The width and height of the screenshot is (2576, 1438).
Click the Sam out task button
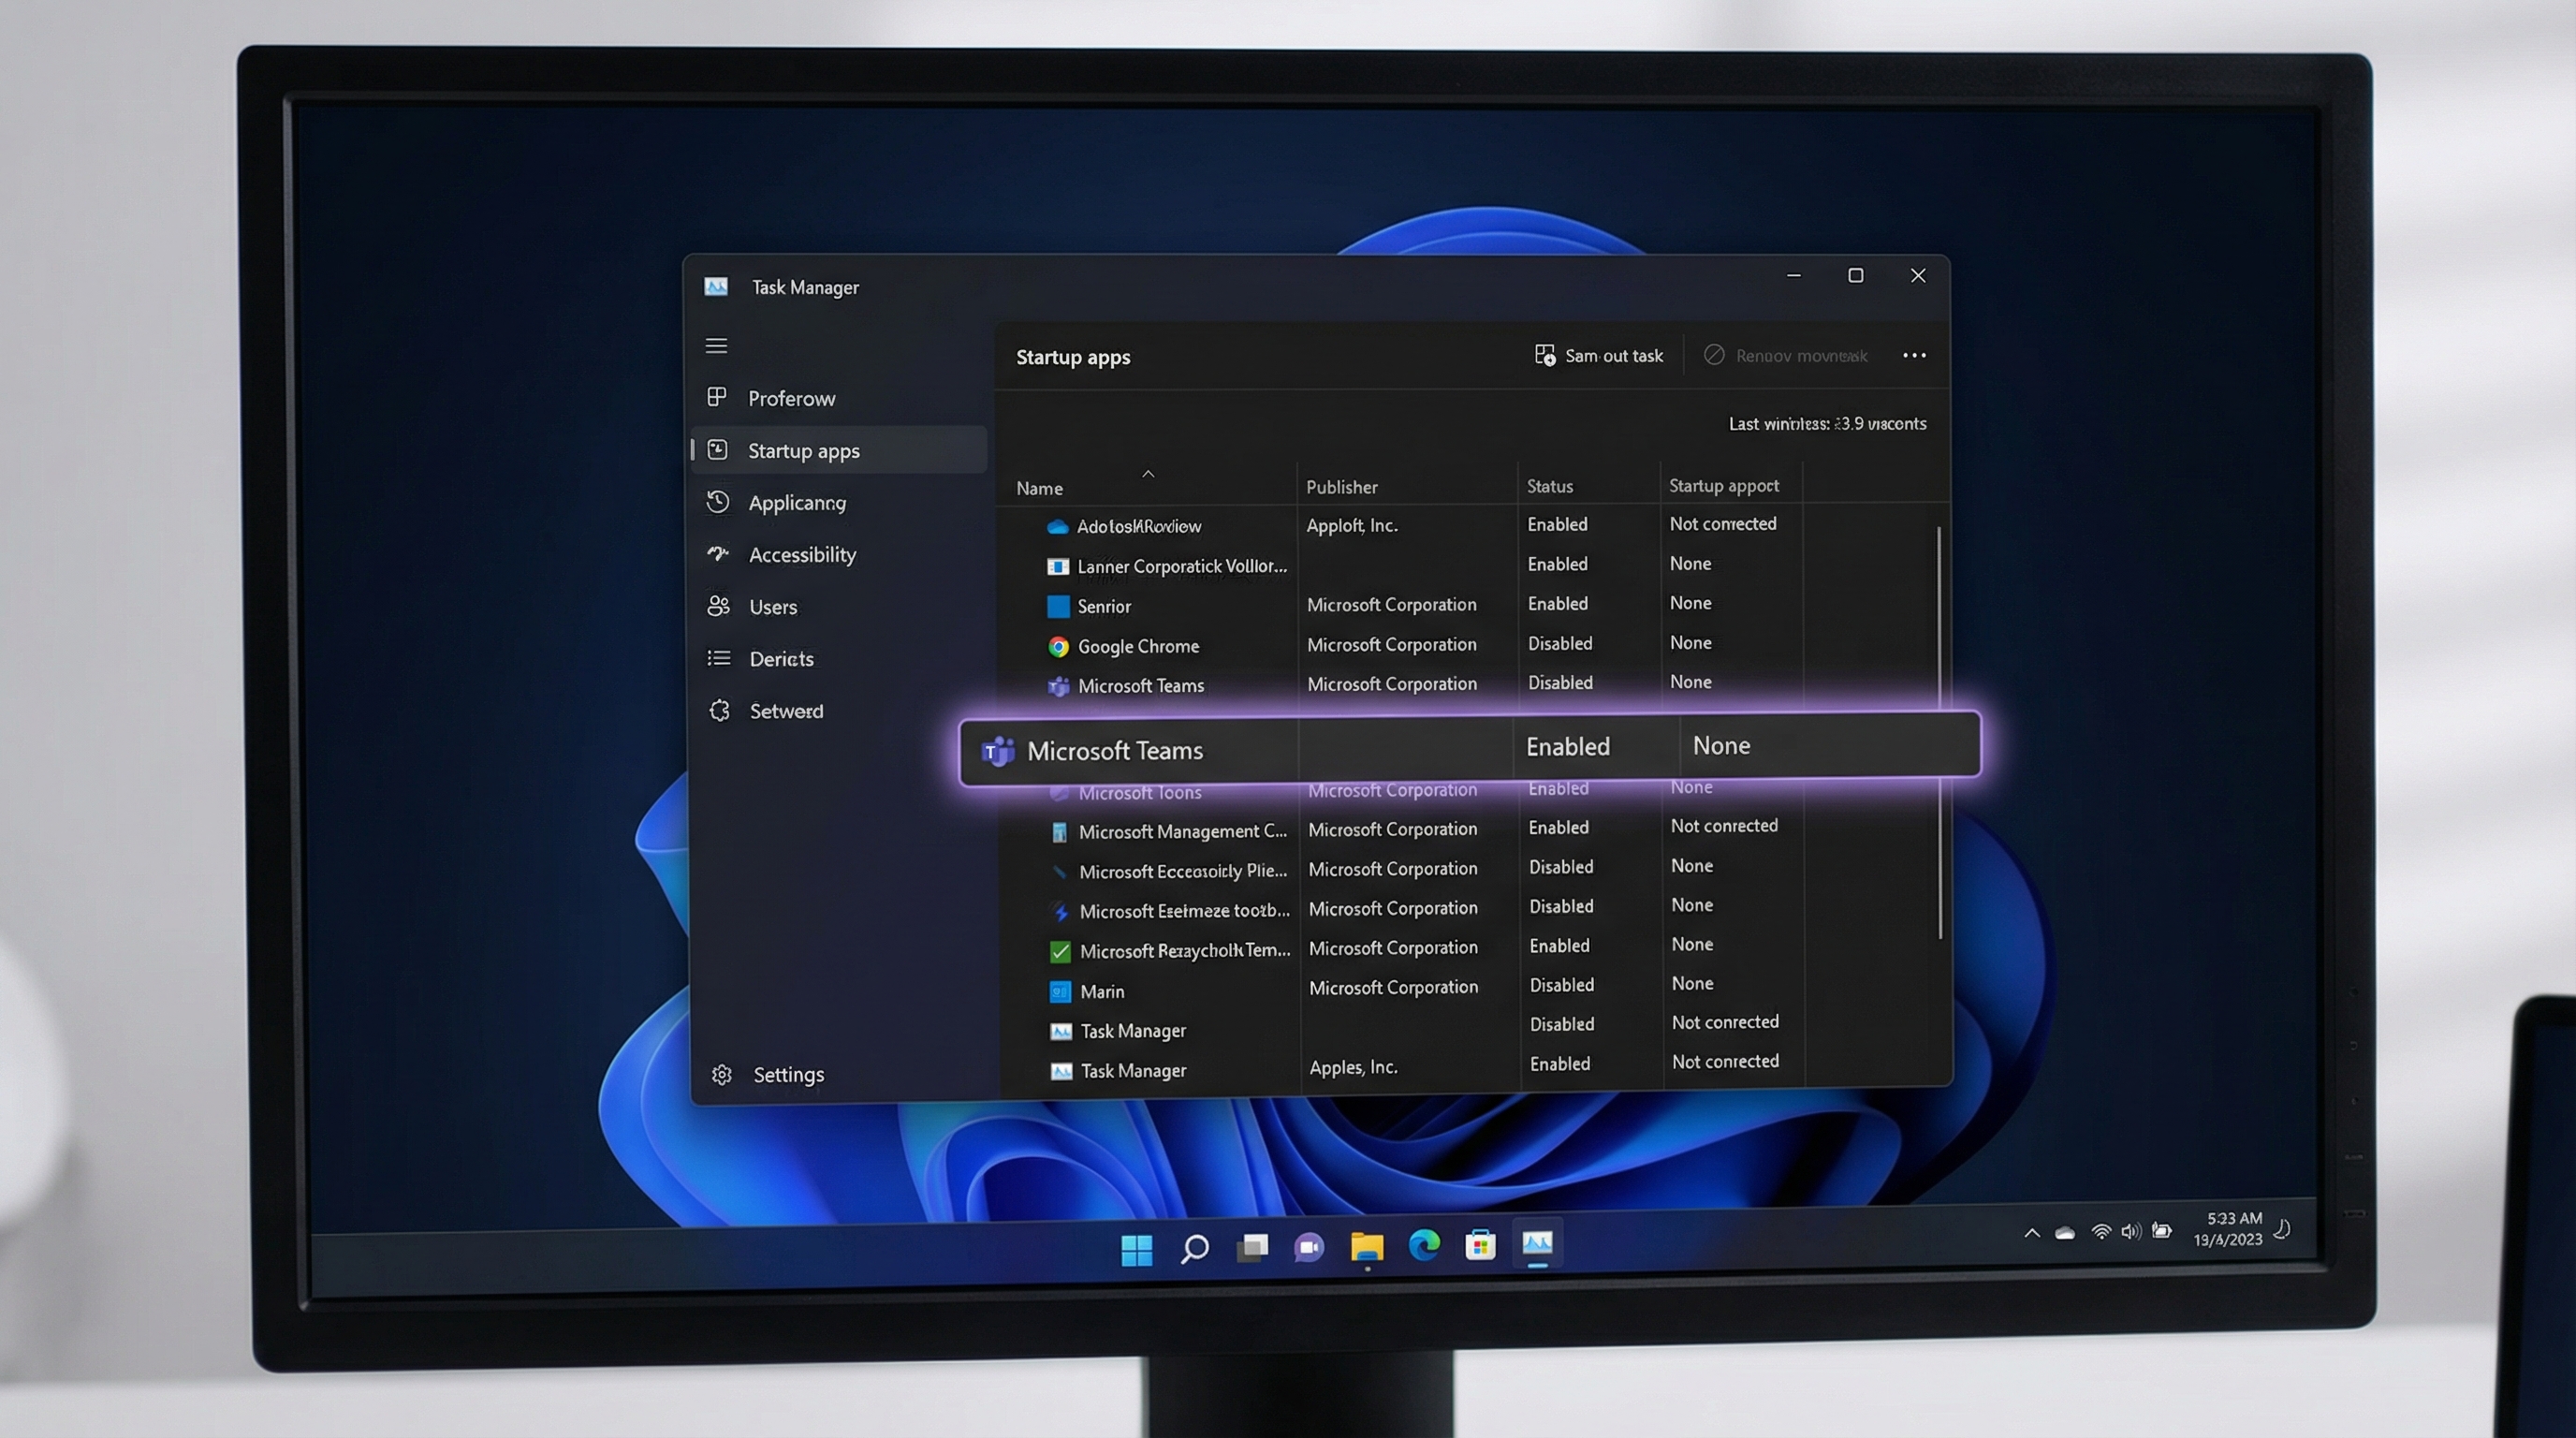(x=1598, y=356)
